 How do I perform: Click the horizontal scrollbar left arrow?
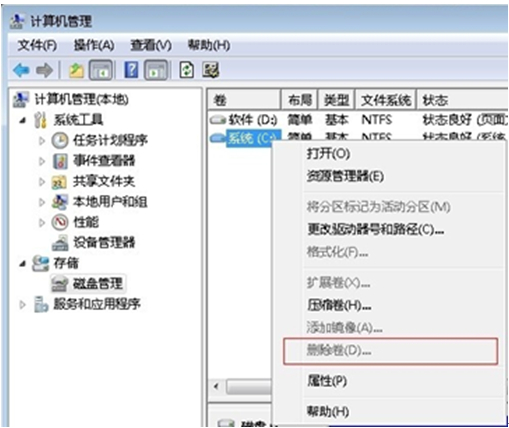click(x=216, y=387)
